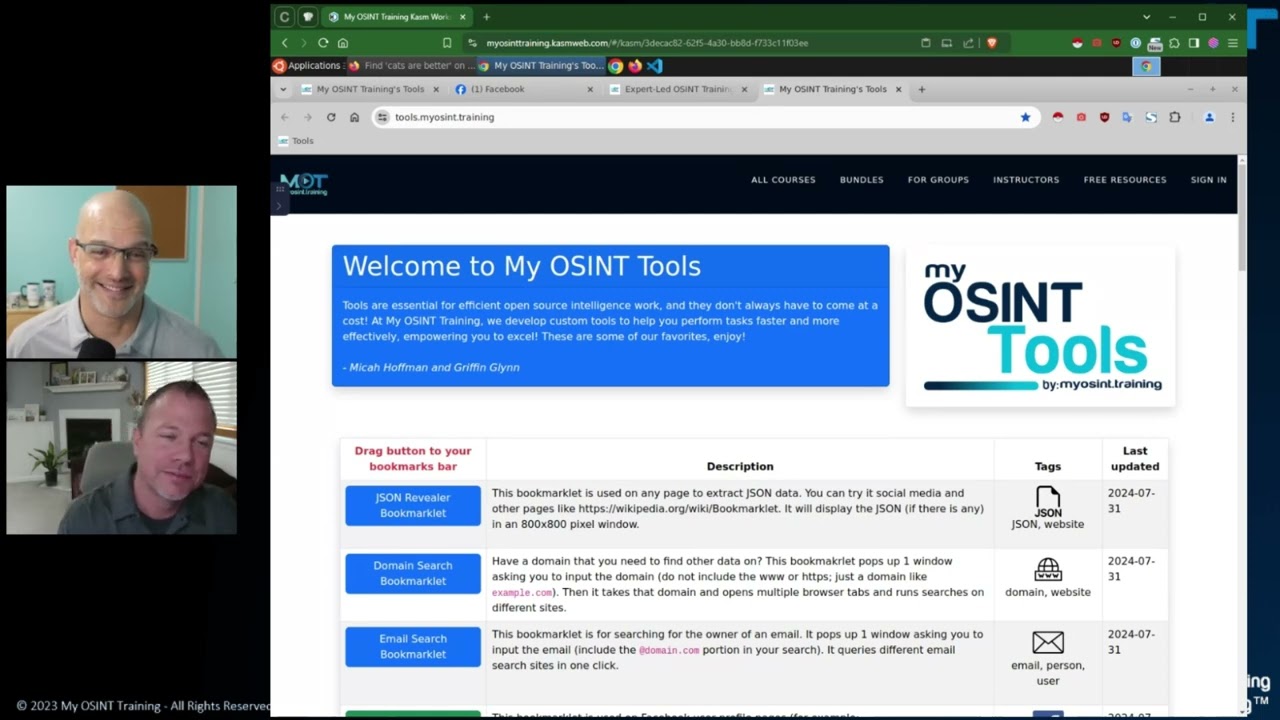Click the MOT logo in site header
Viewport: 1280px width, 720px height.
304,184
